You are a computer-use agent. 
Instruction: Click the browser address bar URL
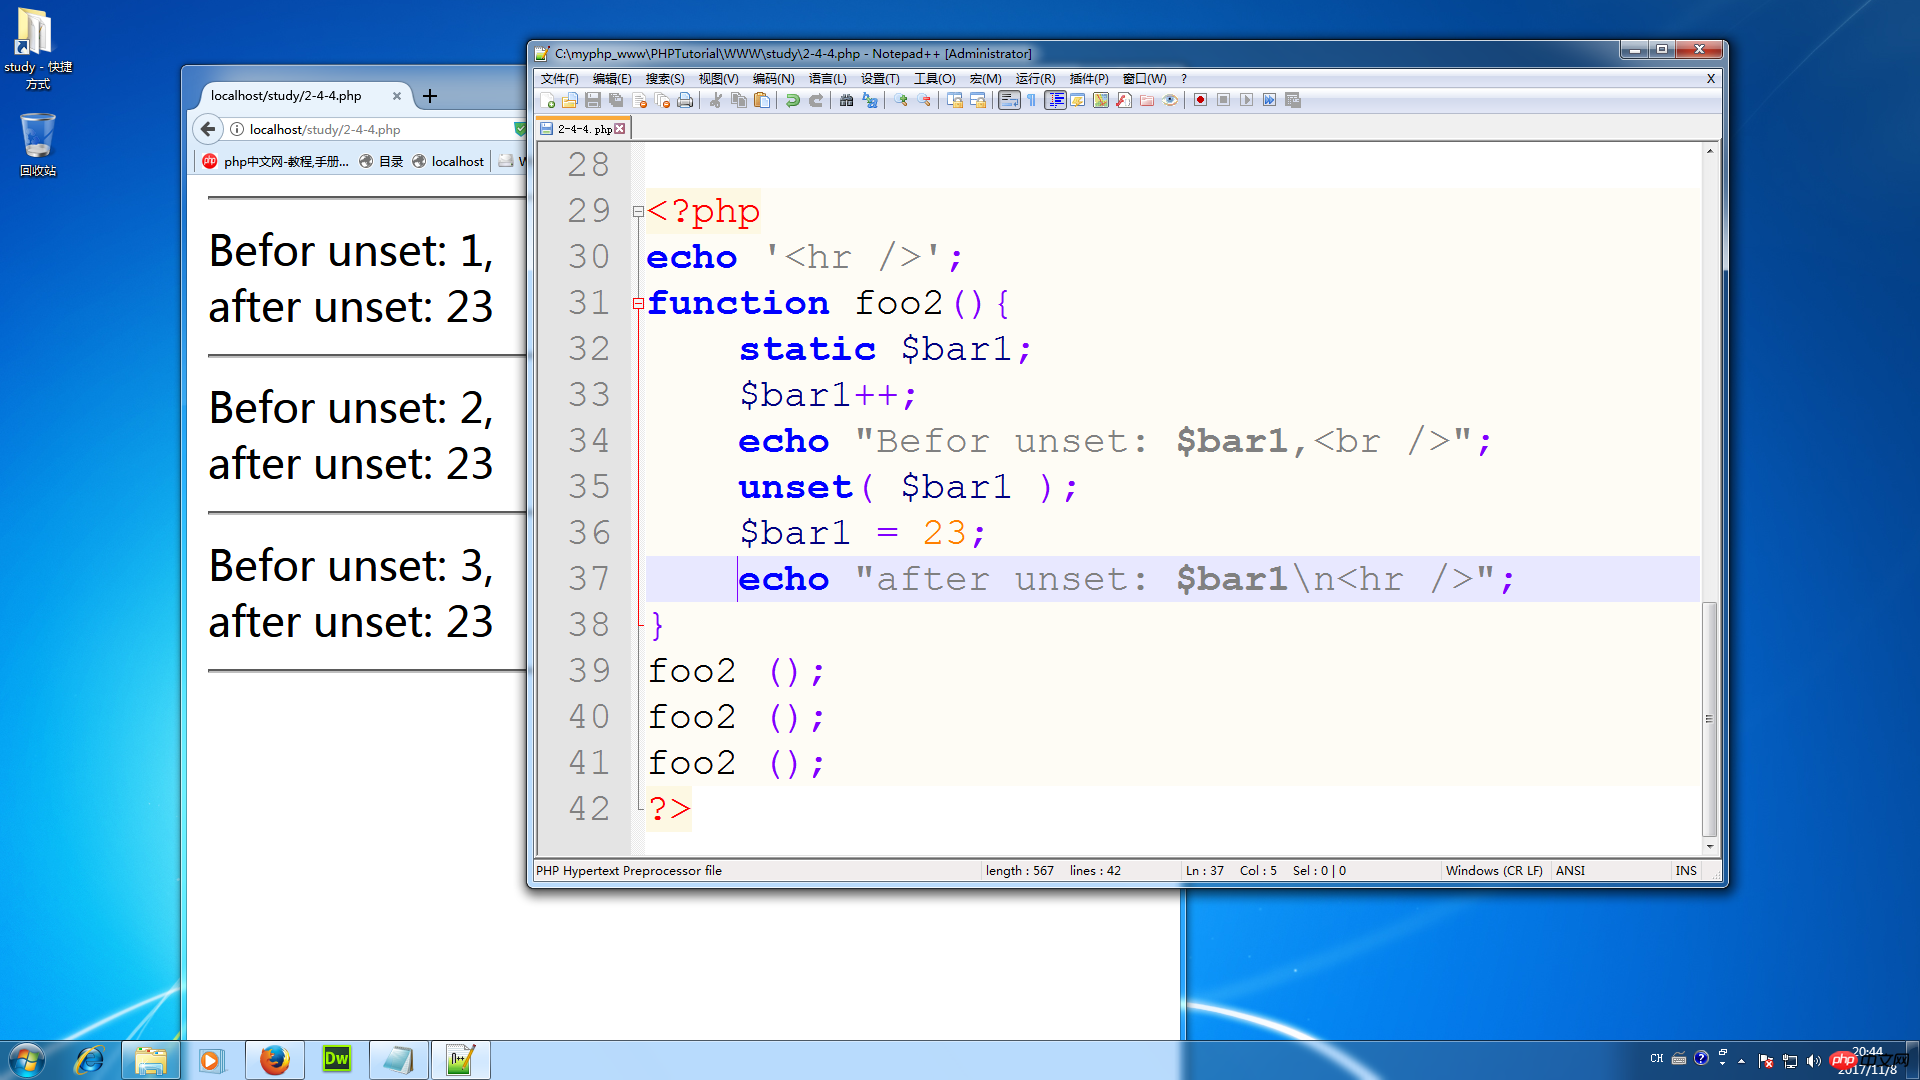point(325,130)
